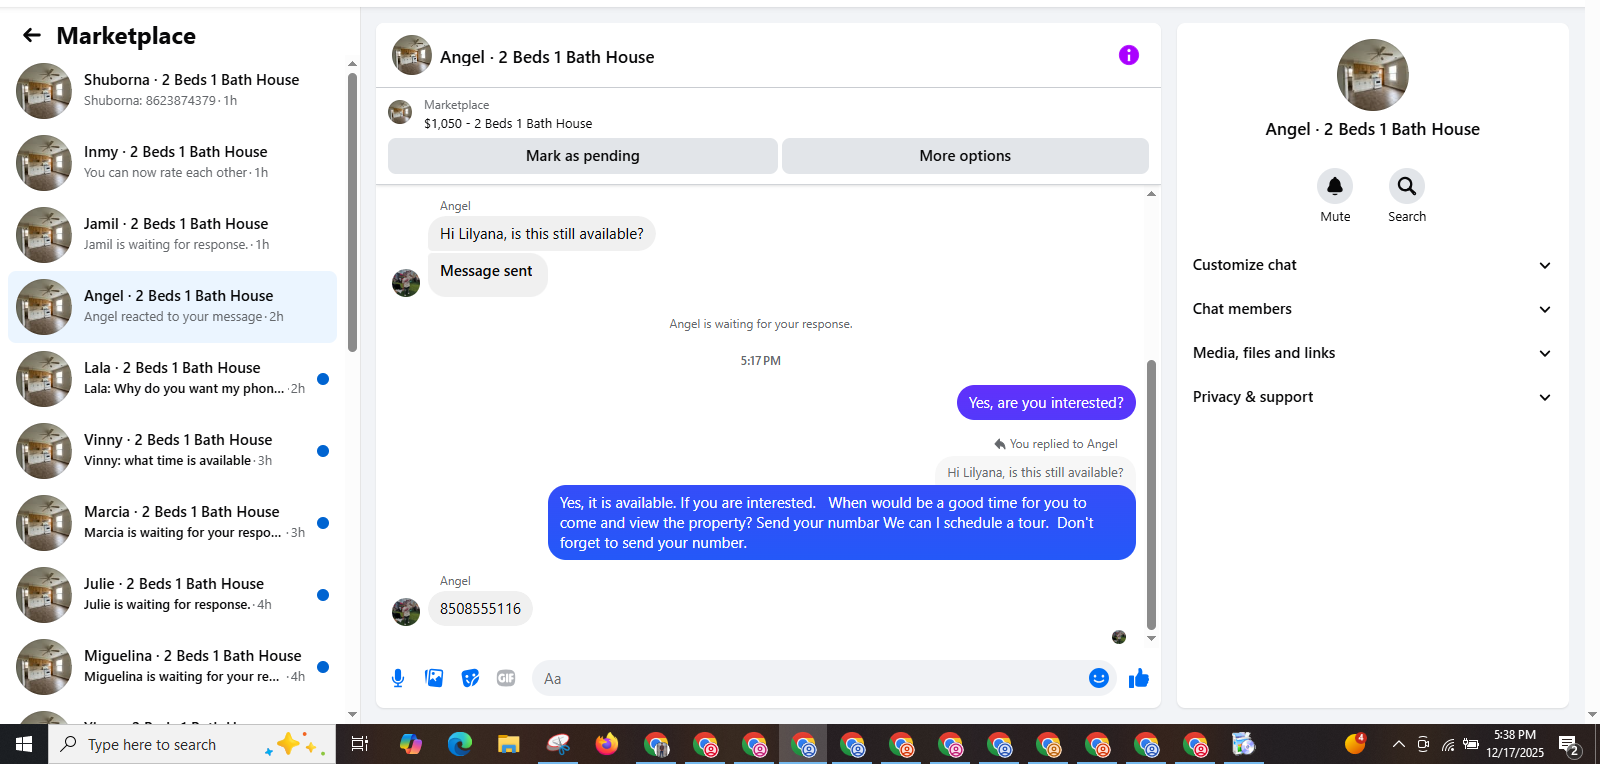Click the Mark as pending button
Screen dimensions: 1600x764
(583, 156)
